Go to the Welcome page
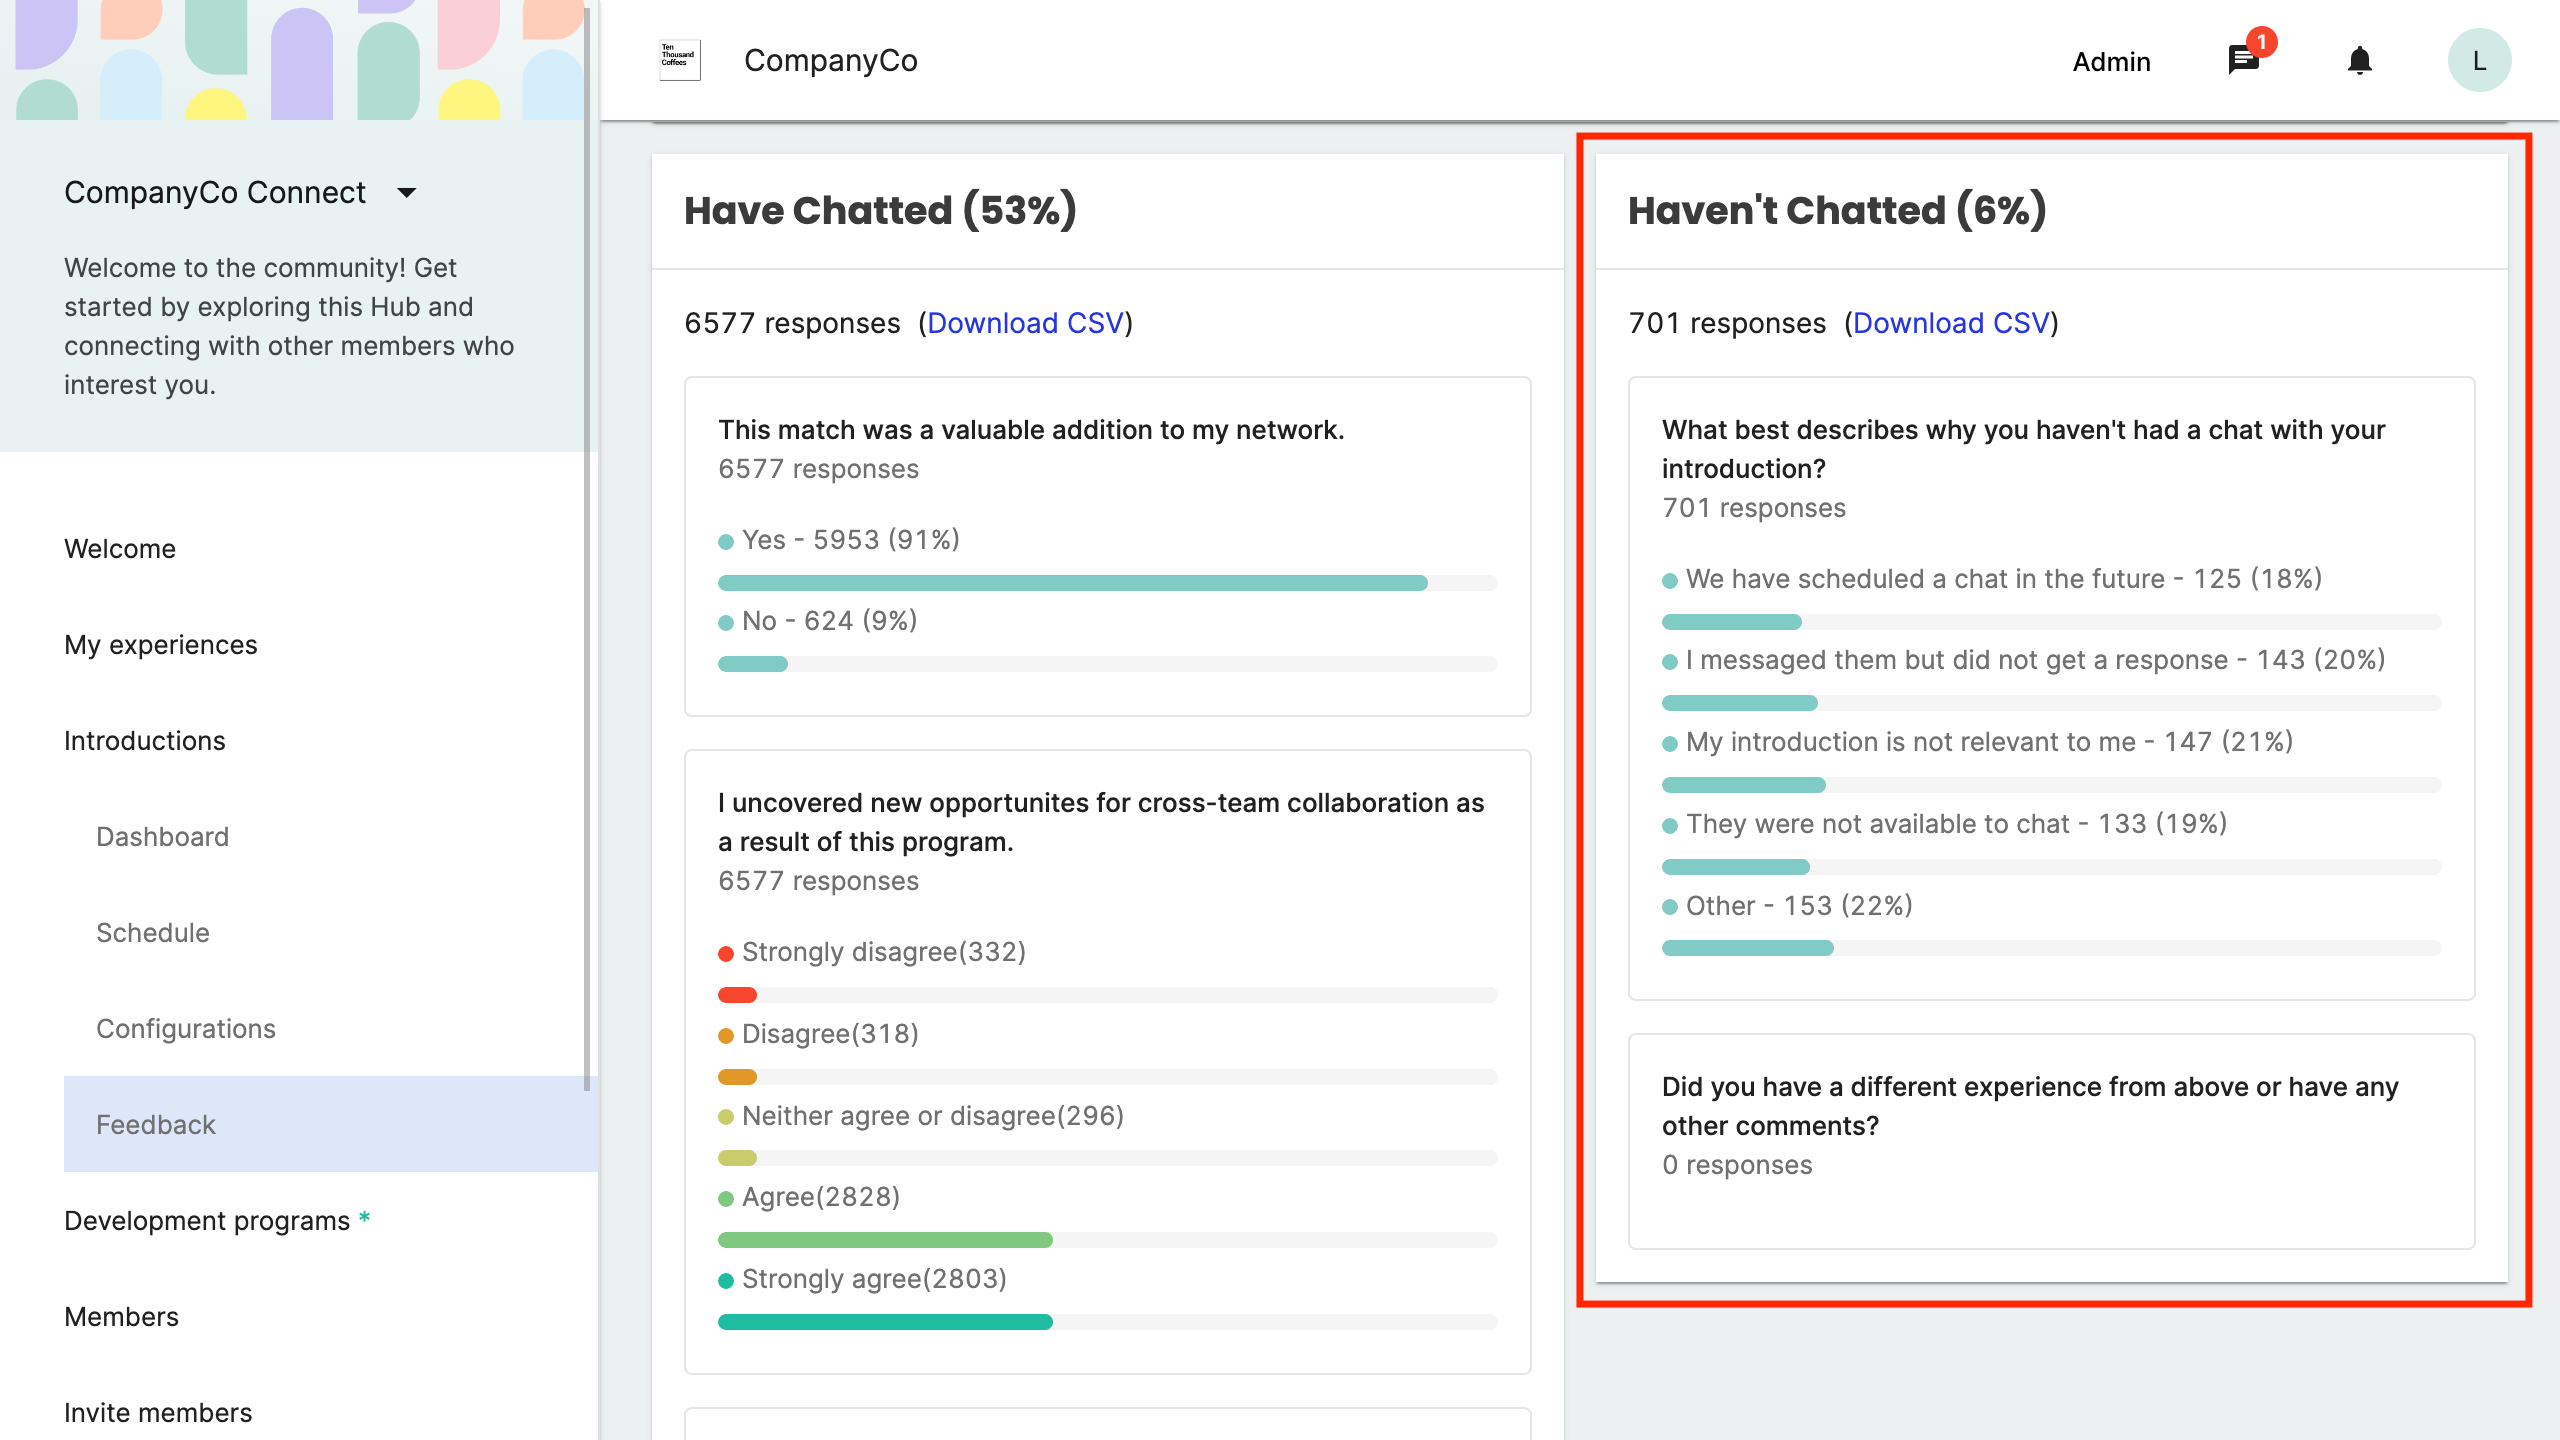Image resolution: width=2560 pixels, height=1440 pixels. (x=120, y=548)
